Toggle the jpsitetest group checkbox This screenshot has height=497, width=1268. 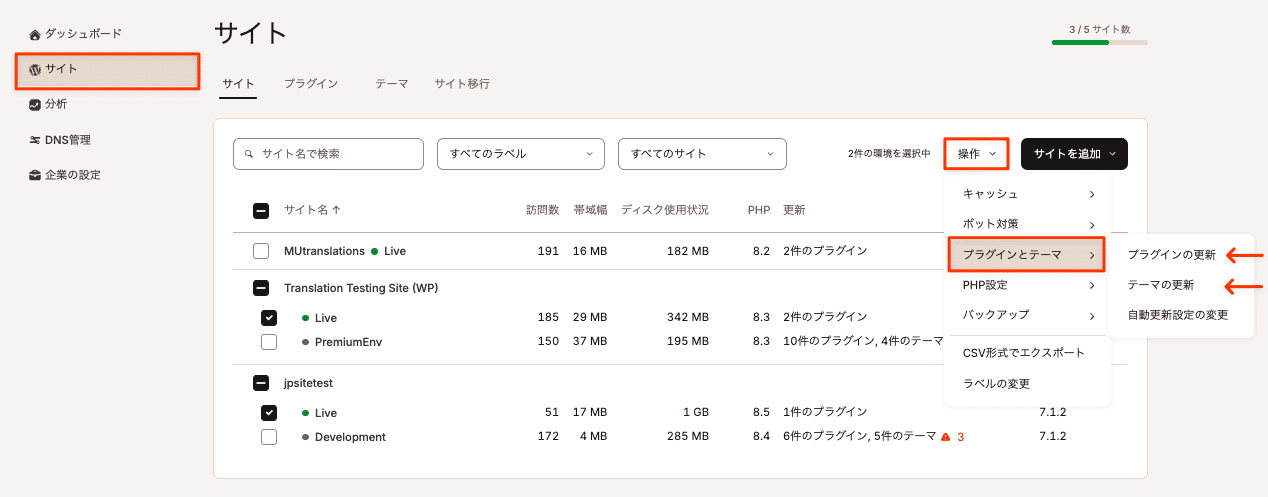coord(261,383)
